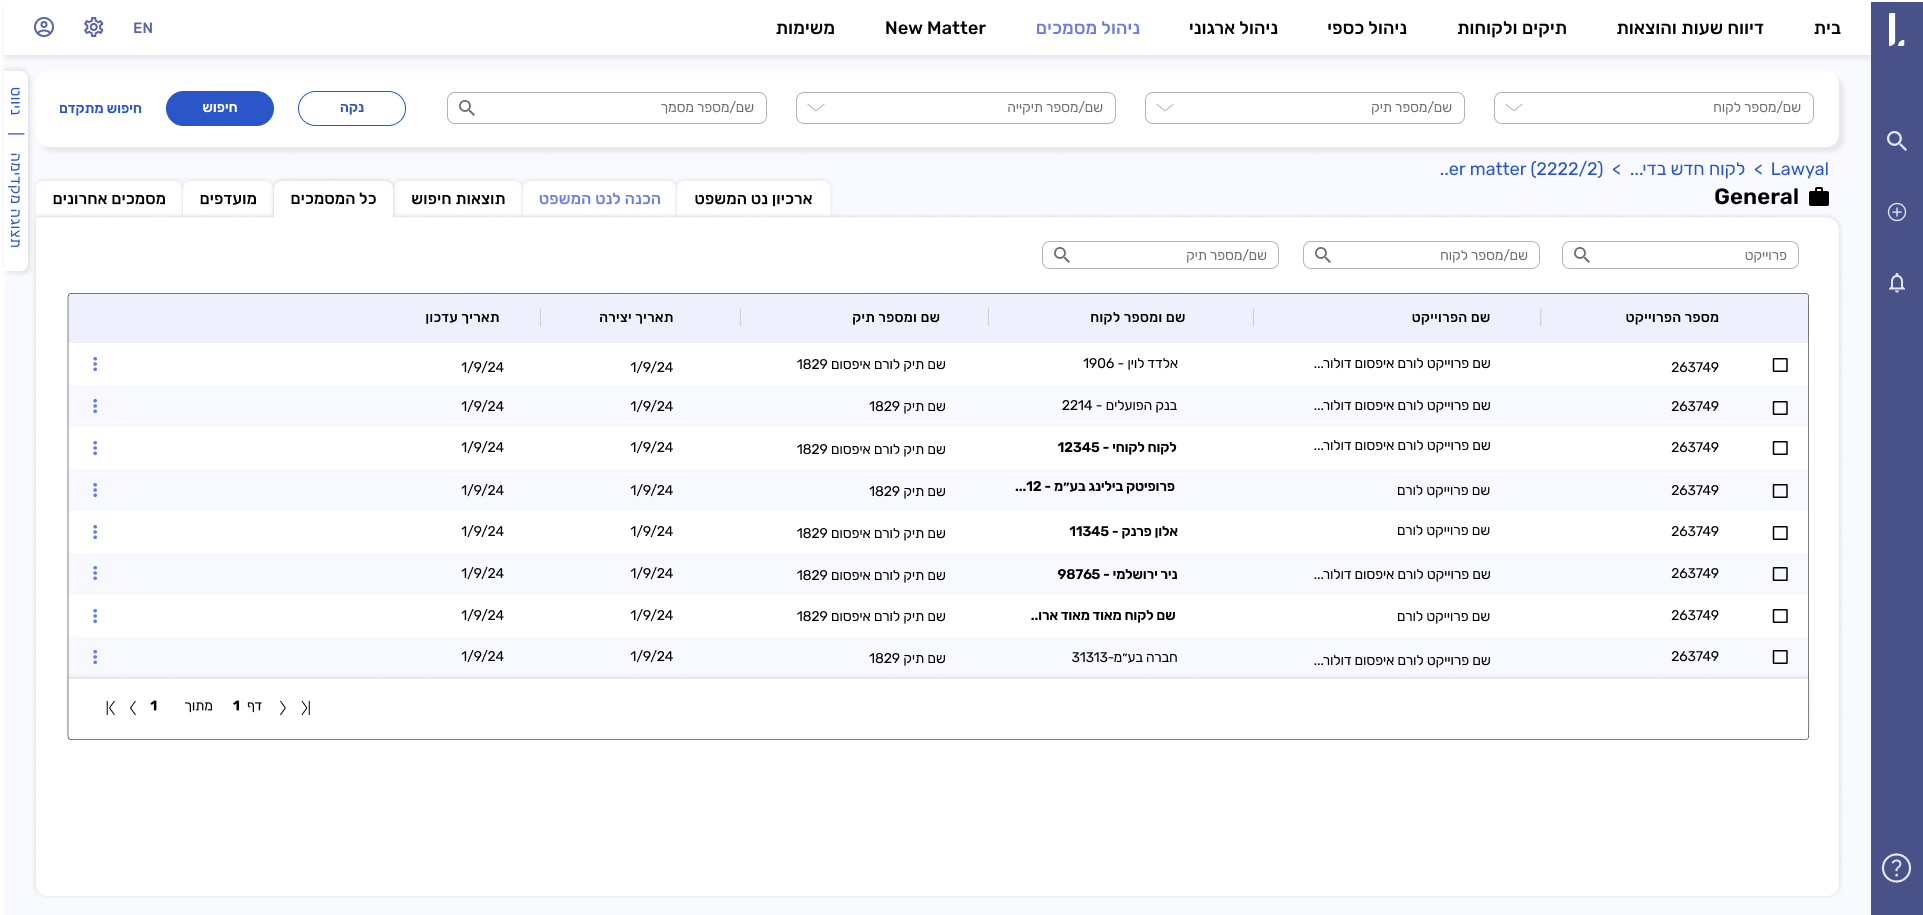
Task: Switch to ארכיון נט המשפט tab
Action: [x=753, y=199]
